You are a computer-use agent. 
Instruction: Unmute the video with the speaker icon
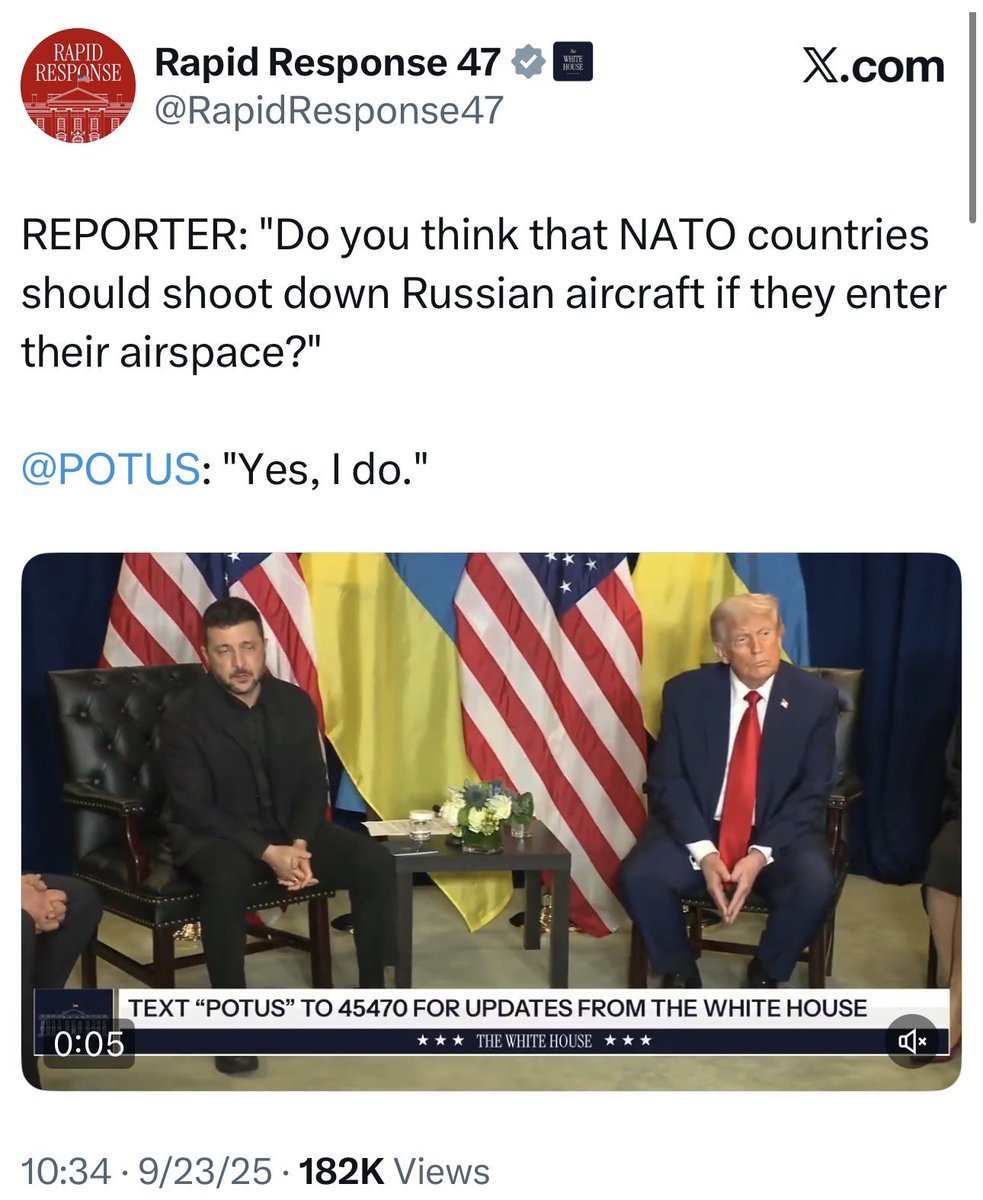click(x=912, y=1041)
